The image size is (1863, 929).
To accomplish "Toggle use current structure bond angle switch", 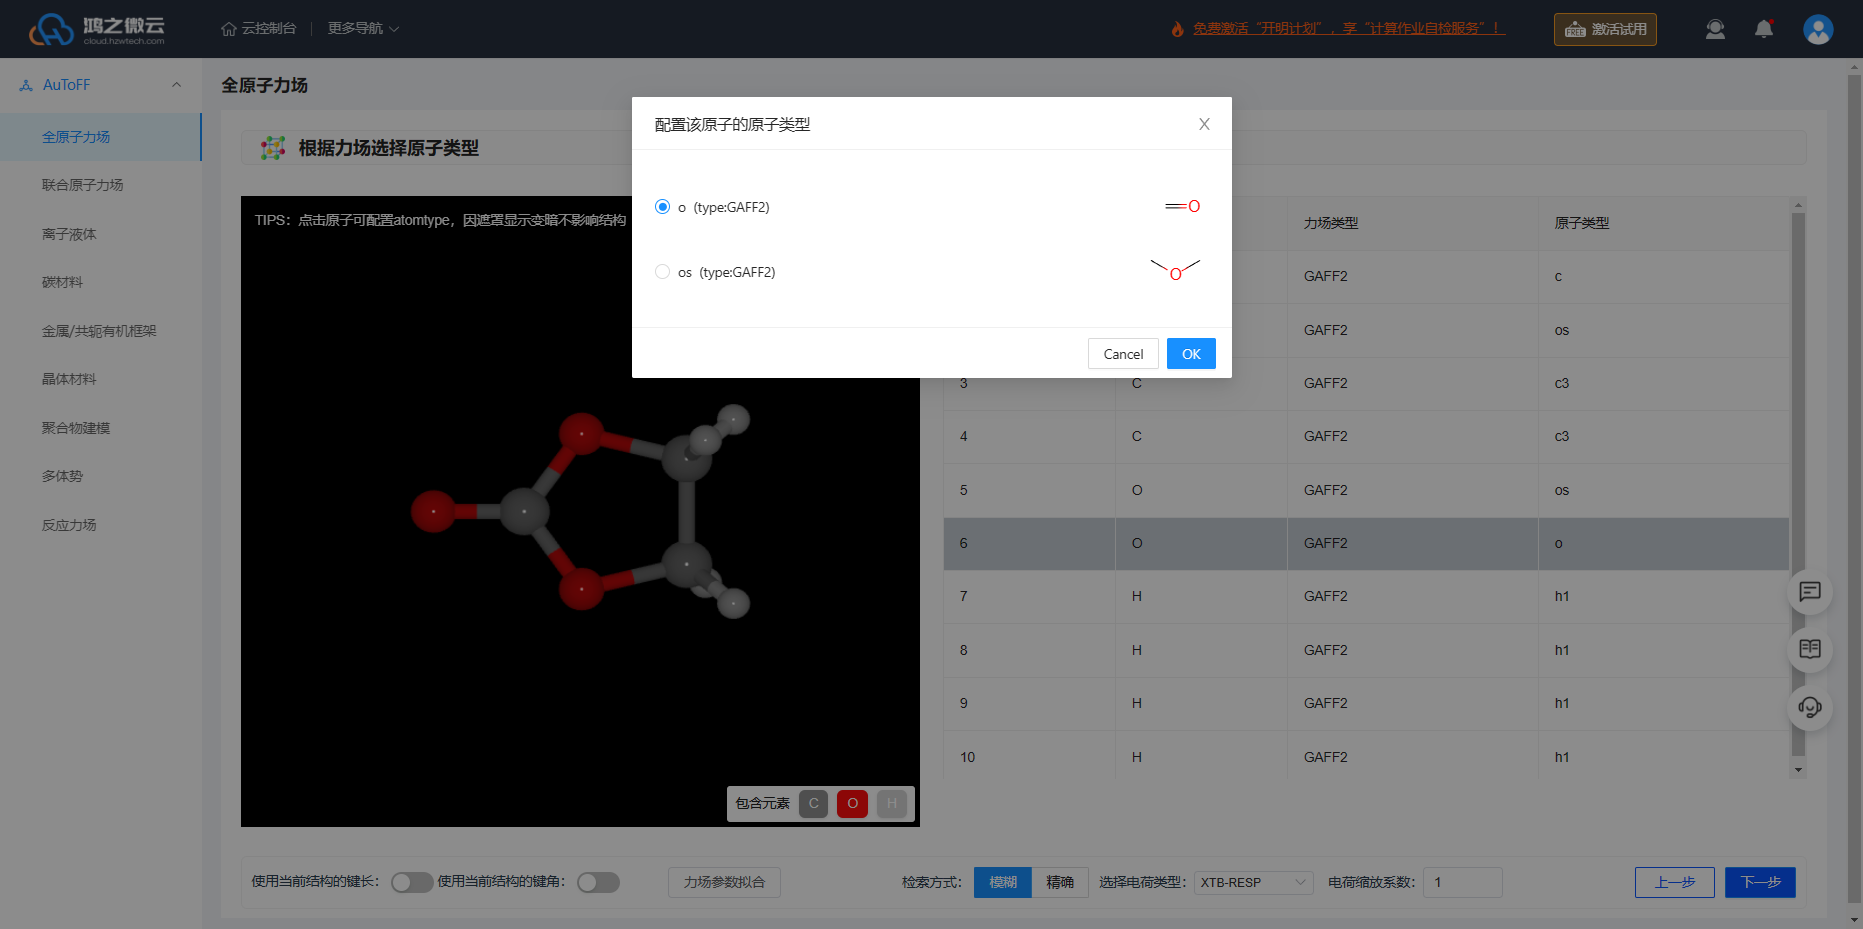I will pos(598,882).
